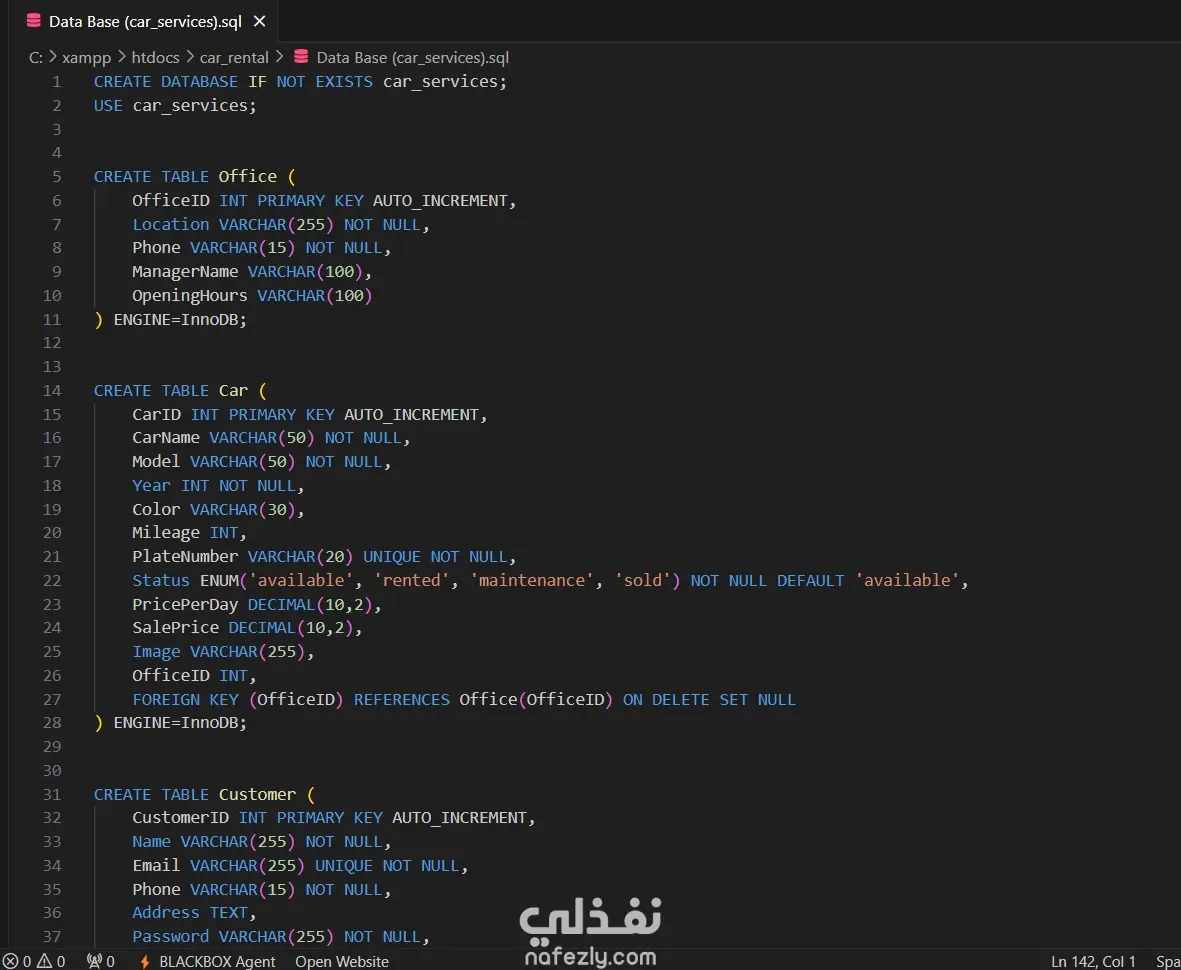Image resolution: width=1181 pixels, height=970 pixels.
Task: Open the errors and warnings problems indicator
Action: 34,962
